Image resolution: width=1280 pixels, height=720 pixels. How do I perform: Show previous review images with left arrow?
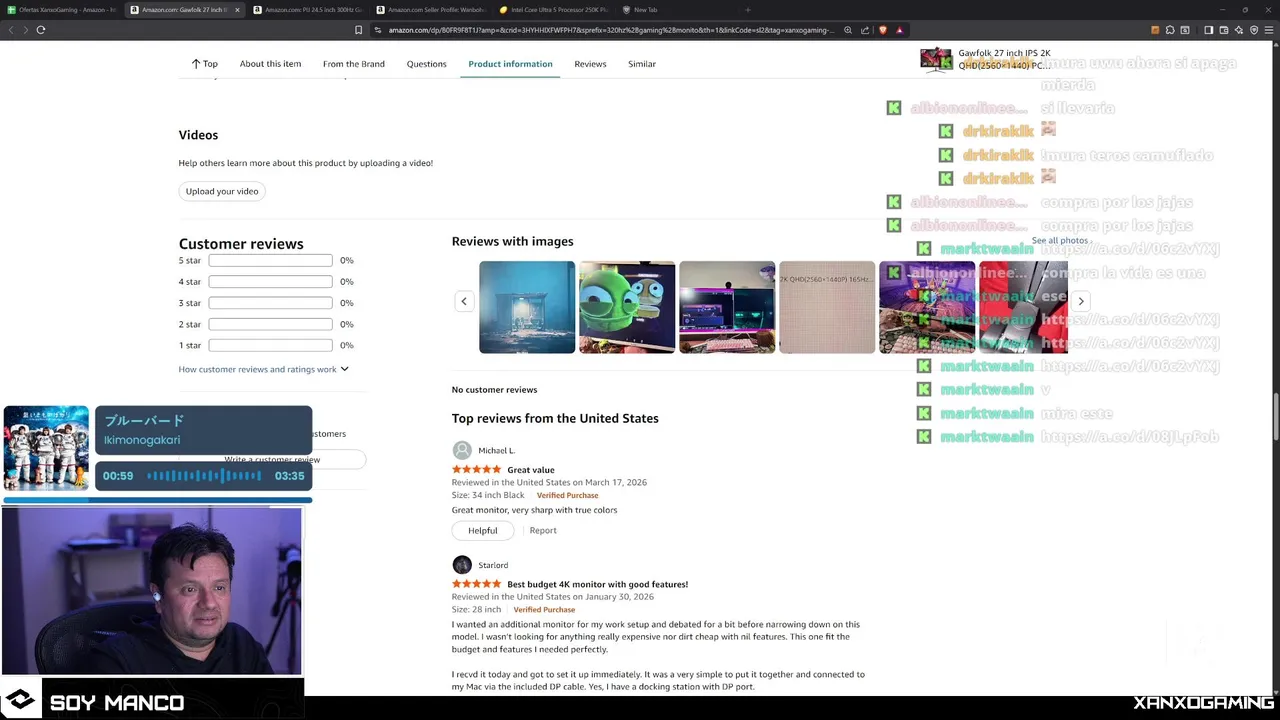[x=464, y=301]
